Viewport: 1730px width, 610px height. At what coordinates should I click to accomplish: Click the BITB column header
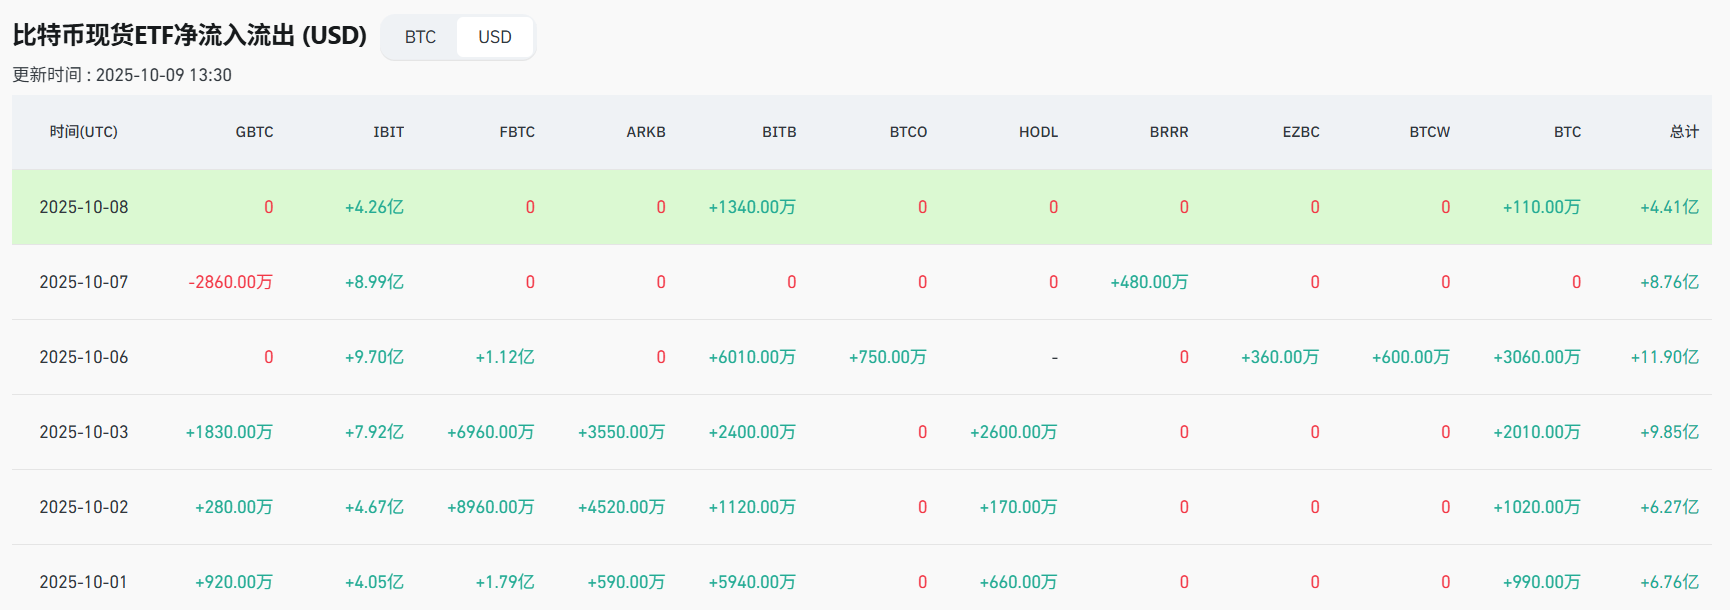(x=779, y=132)
